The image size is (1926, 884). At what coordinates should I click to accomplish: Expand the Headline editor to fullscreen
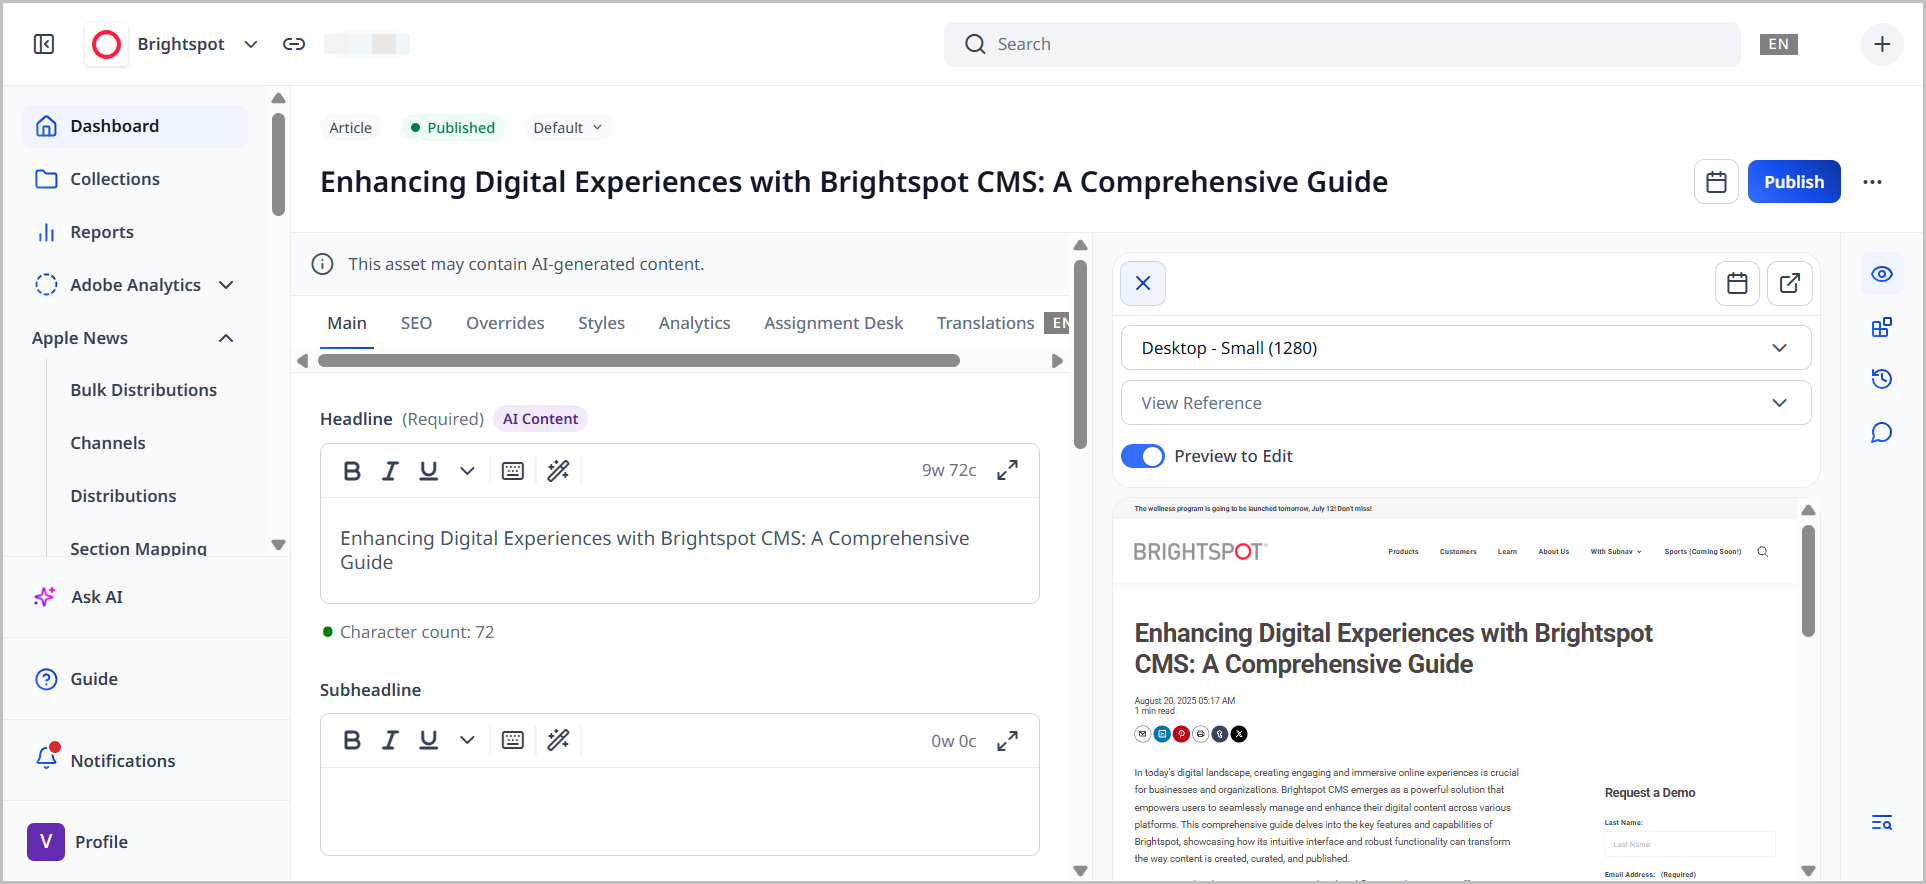click(1007, 470)
